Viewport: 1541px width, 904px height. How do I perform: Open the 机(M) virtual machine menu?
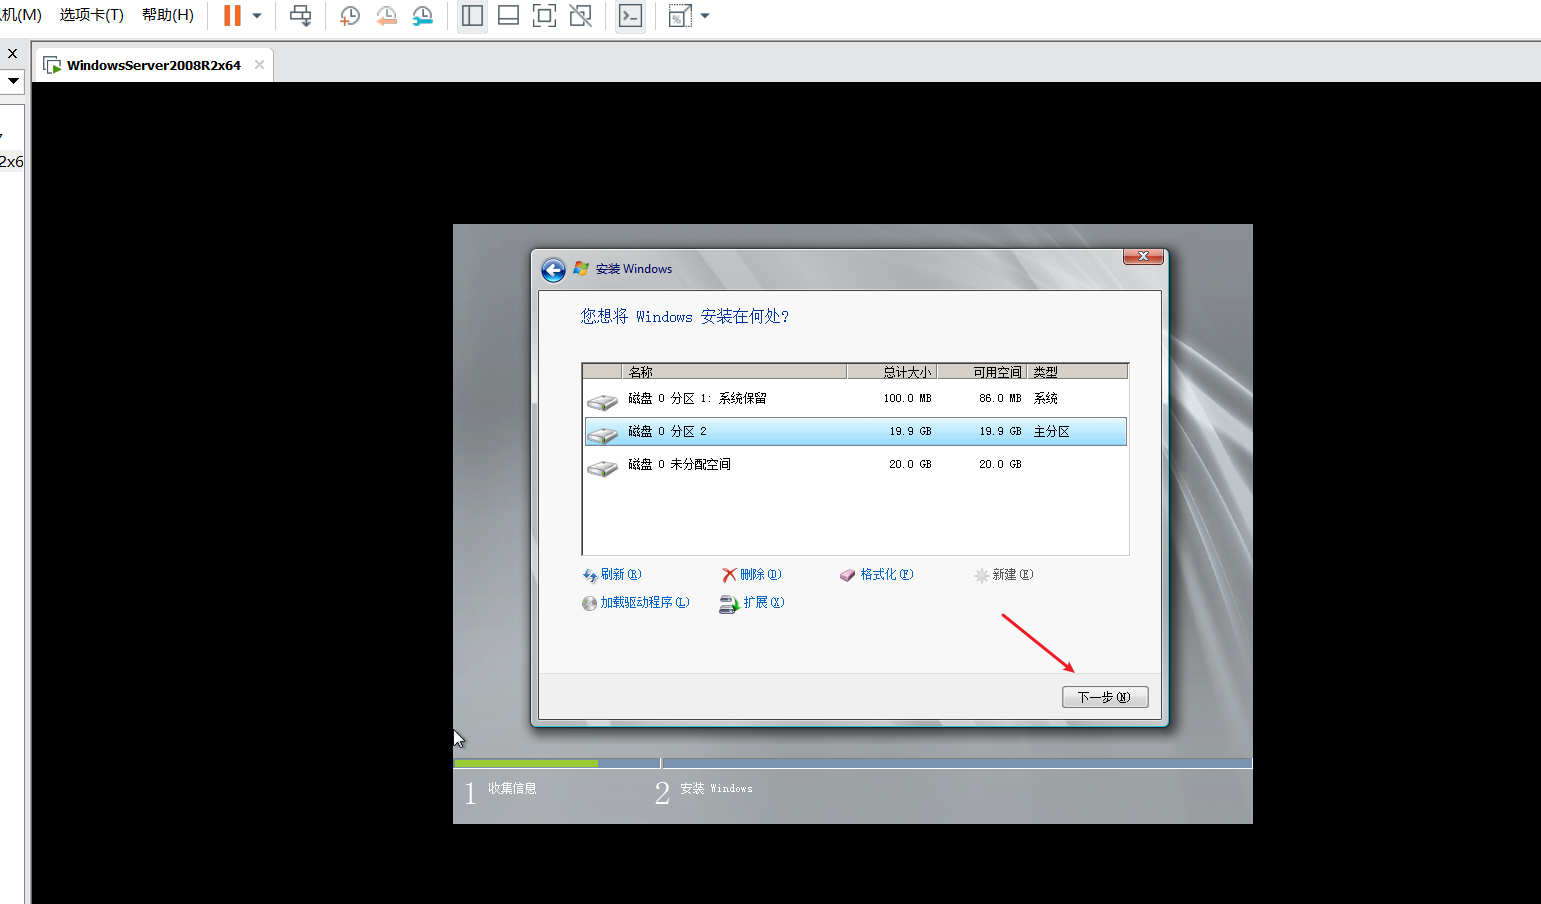click(x=21, y=15)
